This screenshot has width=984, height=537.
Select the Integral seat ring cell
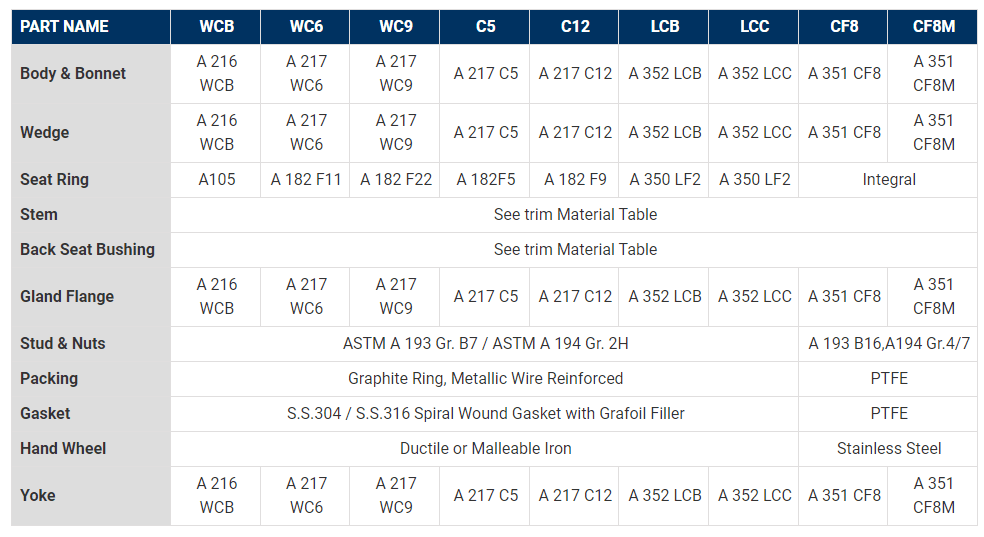pyautogui.click(x=888, y=180)
